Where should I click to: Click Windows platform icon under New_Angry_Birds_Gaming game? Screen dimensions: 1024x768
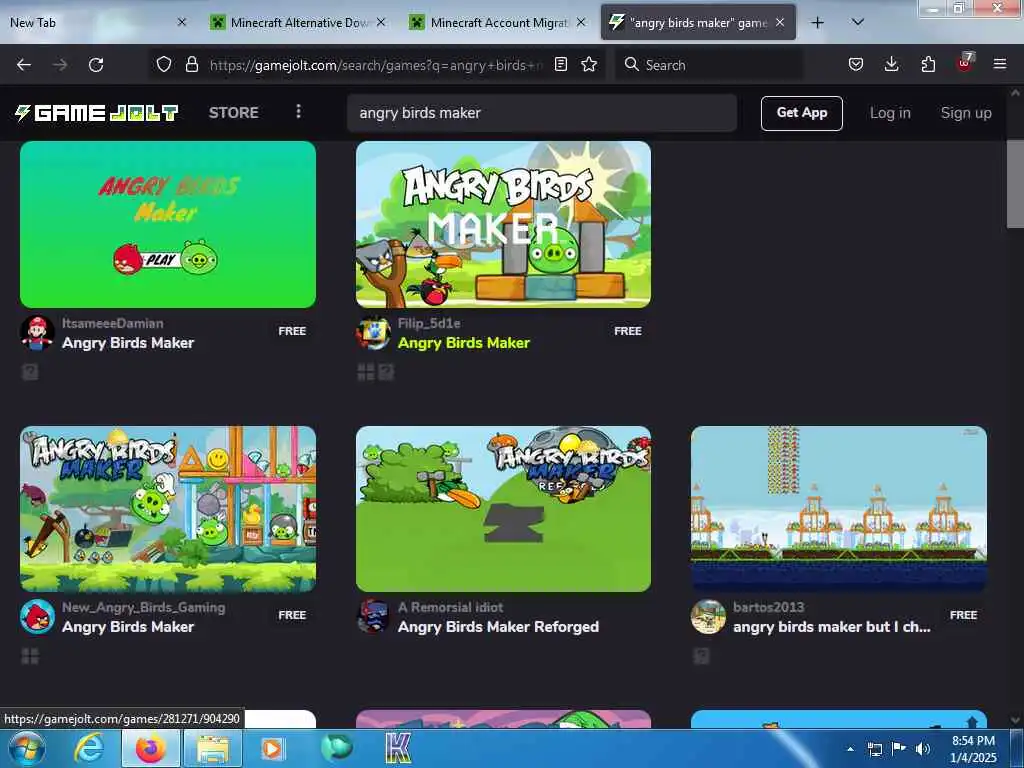30,656
